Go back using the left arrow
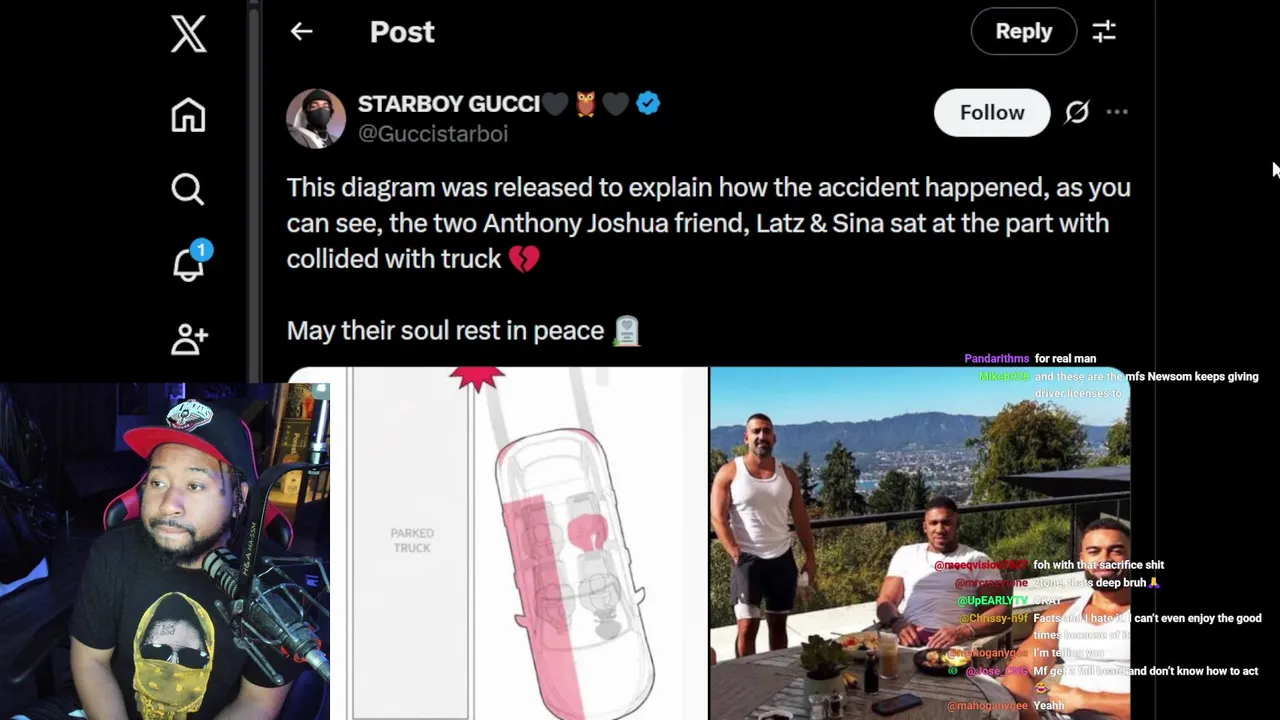The image size is (1280, 720). [x=301, y=32]
